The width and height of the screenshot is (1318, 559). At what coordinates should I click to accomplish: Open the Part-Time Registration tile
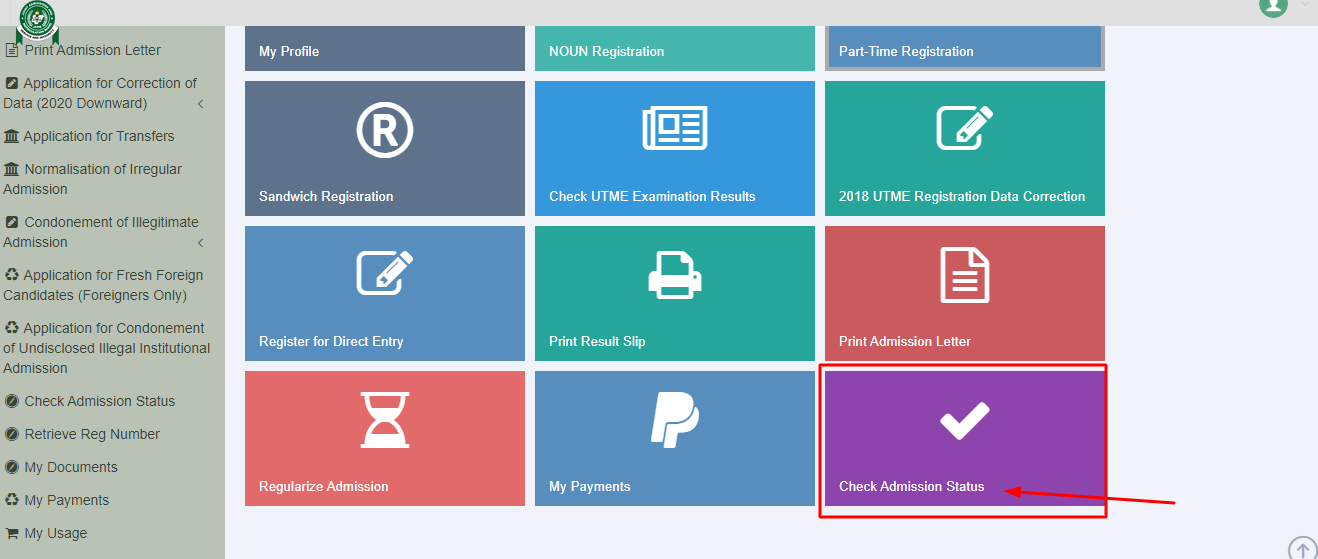(x=965, y=49)
